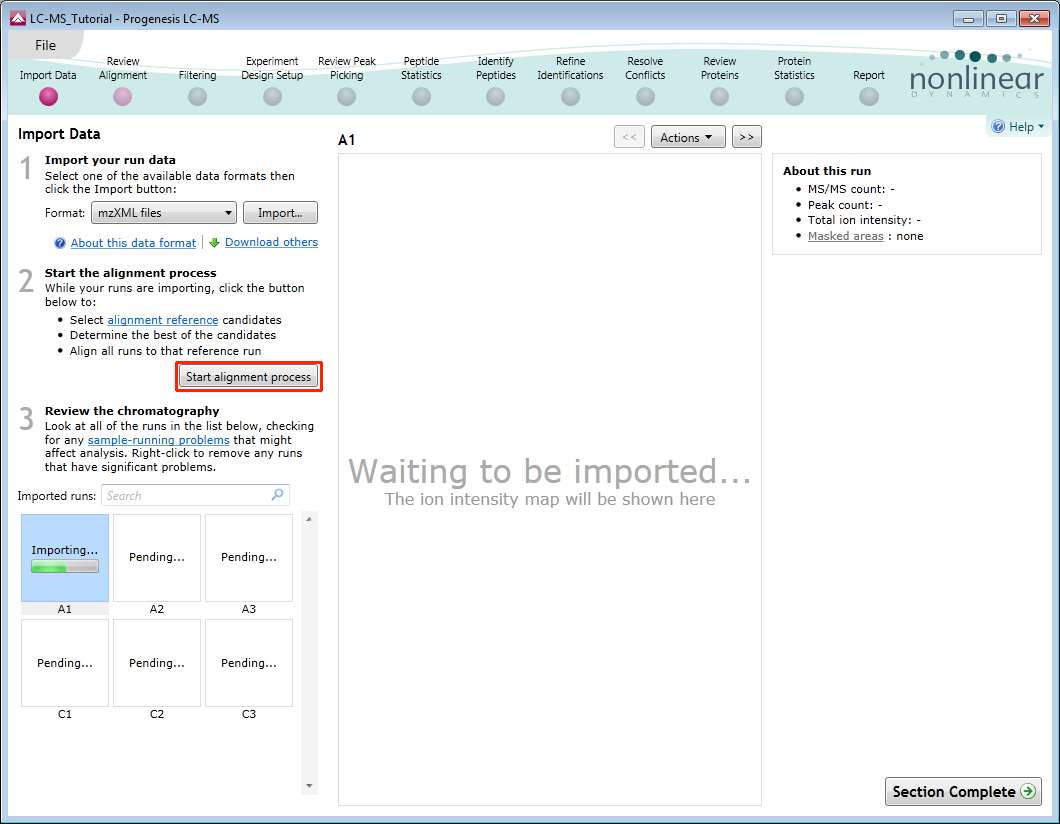Screen dimensions: 1060x824
Task: Click the green download arrow icon
Action: [x=214, y=243]
